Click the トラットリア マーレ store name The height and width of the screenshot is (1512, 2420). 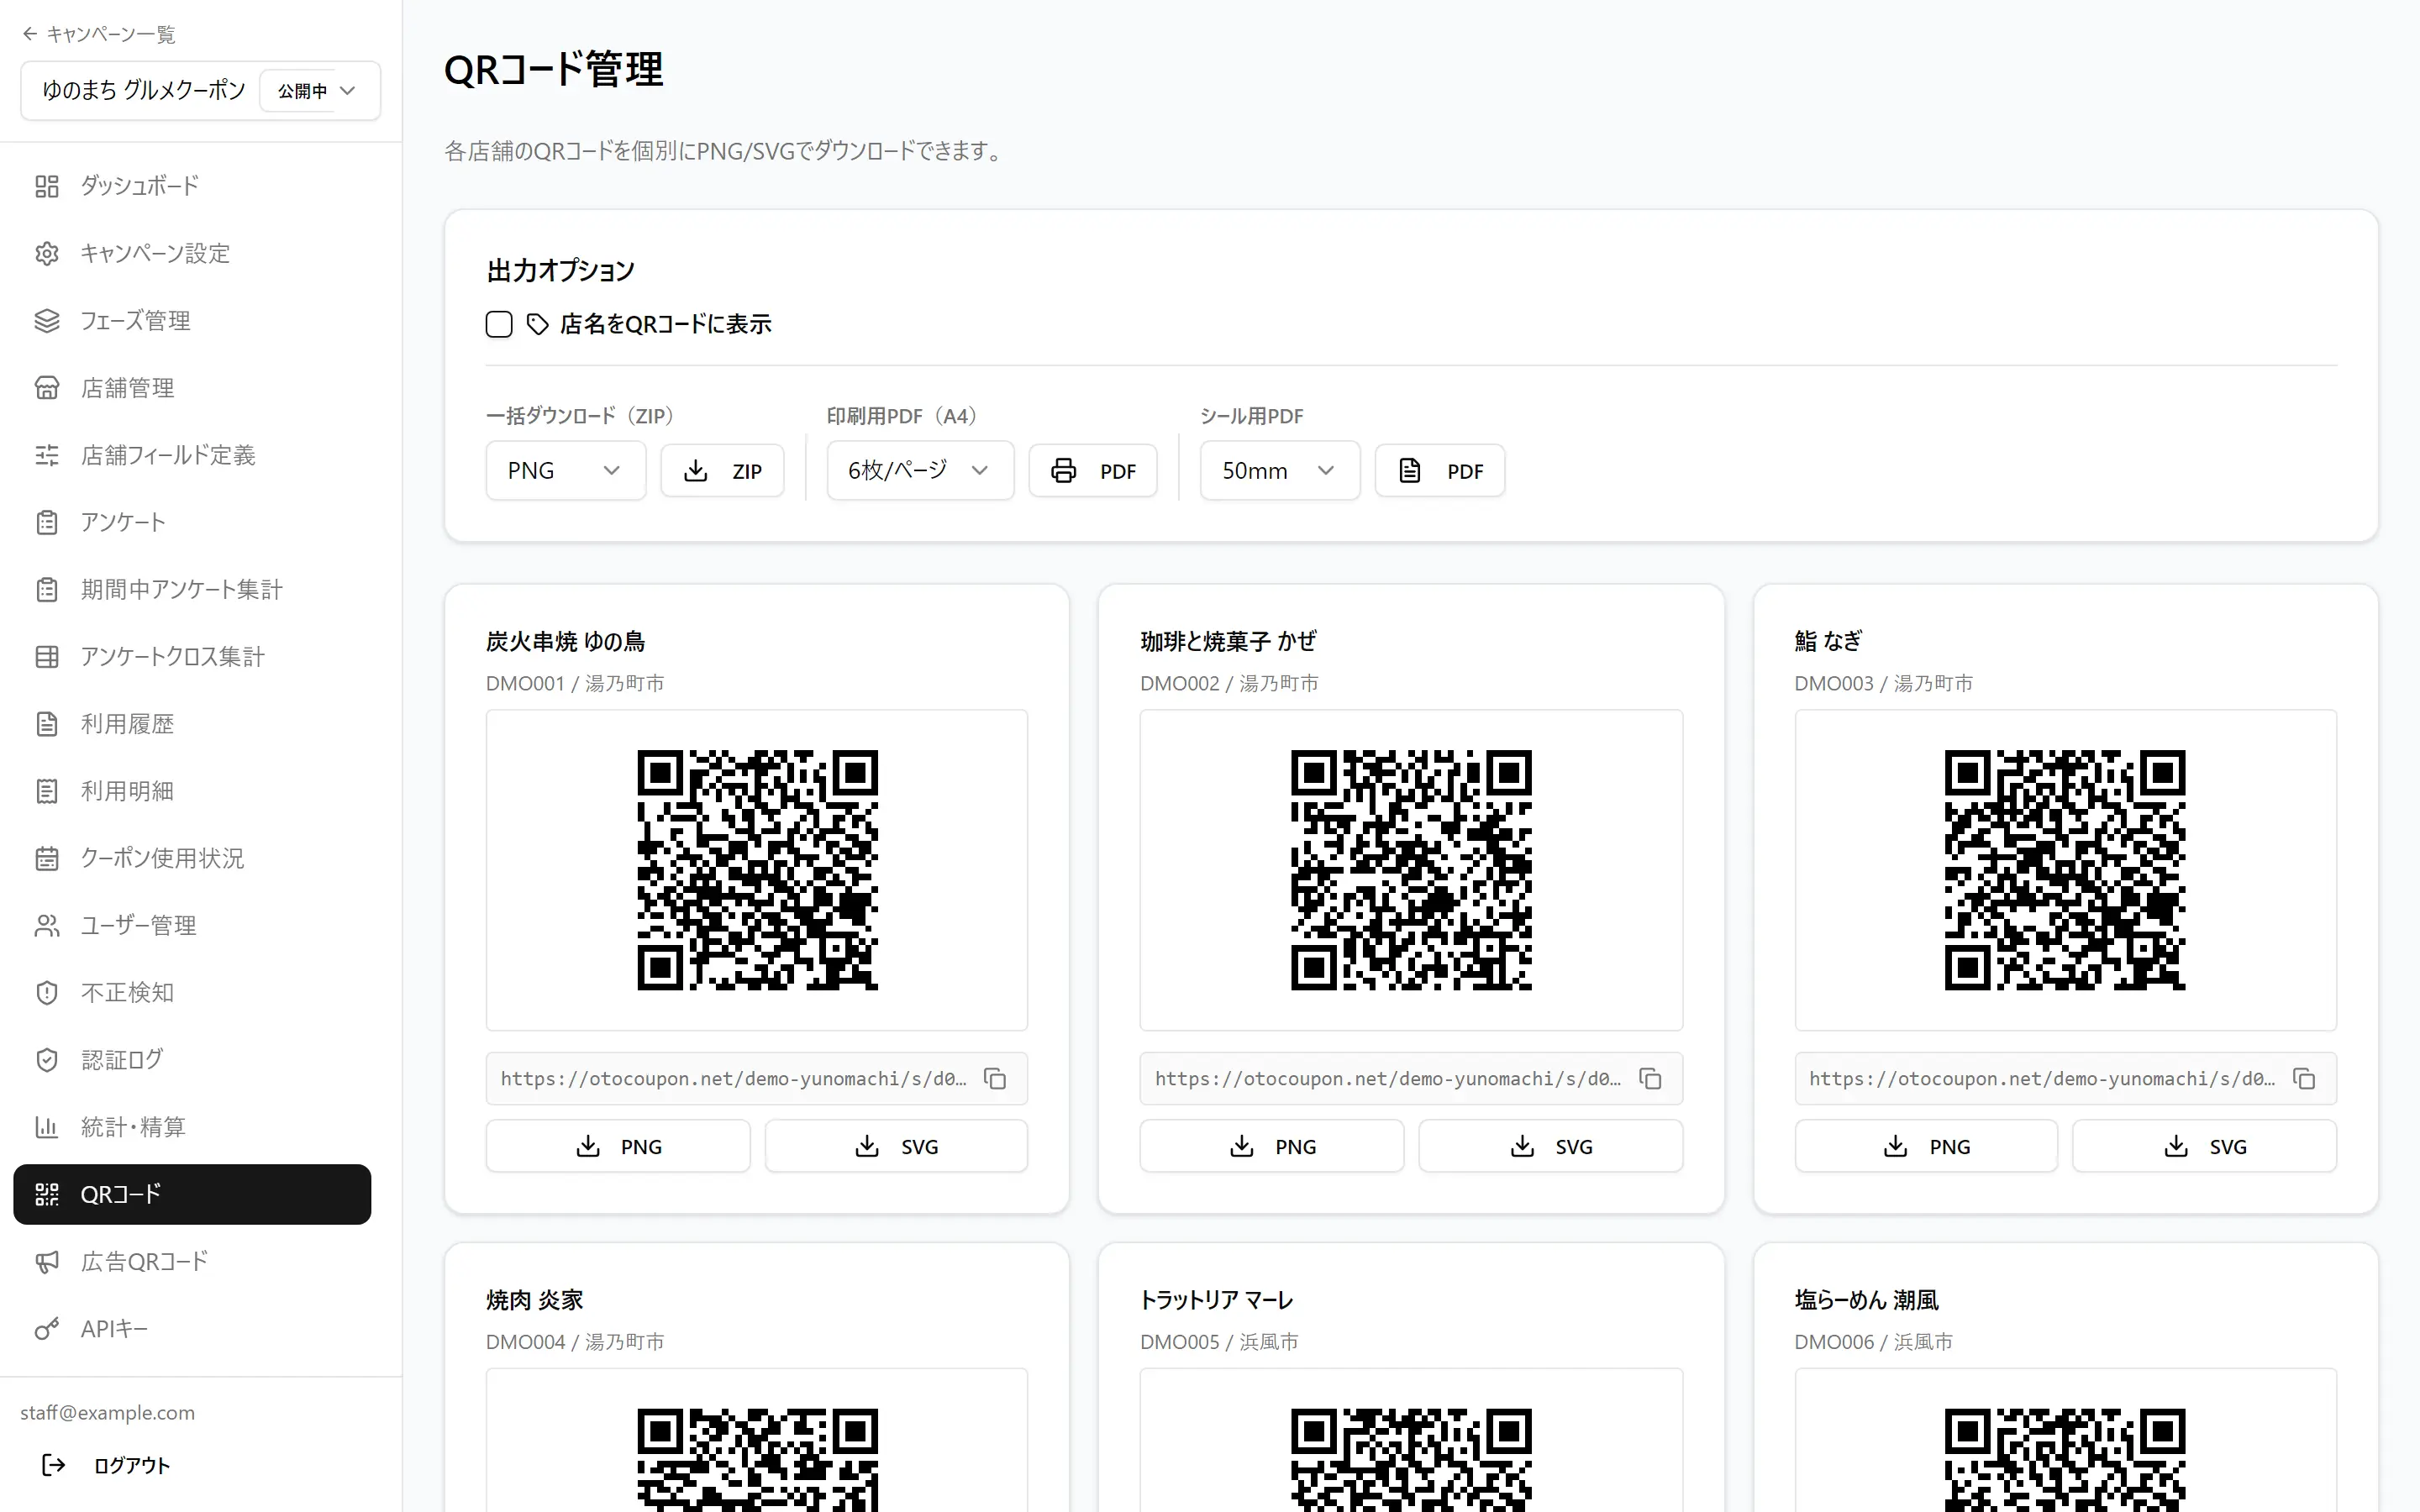tap(1217, 1300)
